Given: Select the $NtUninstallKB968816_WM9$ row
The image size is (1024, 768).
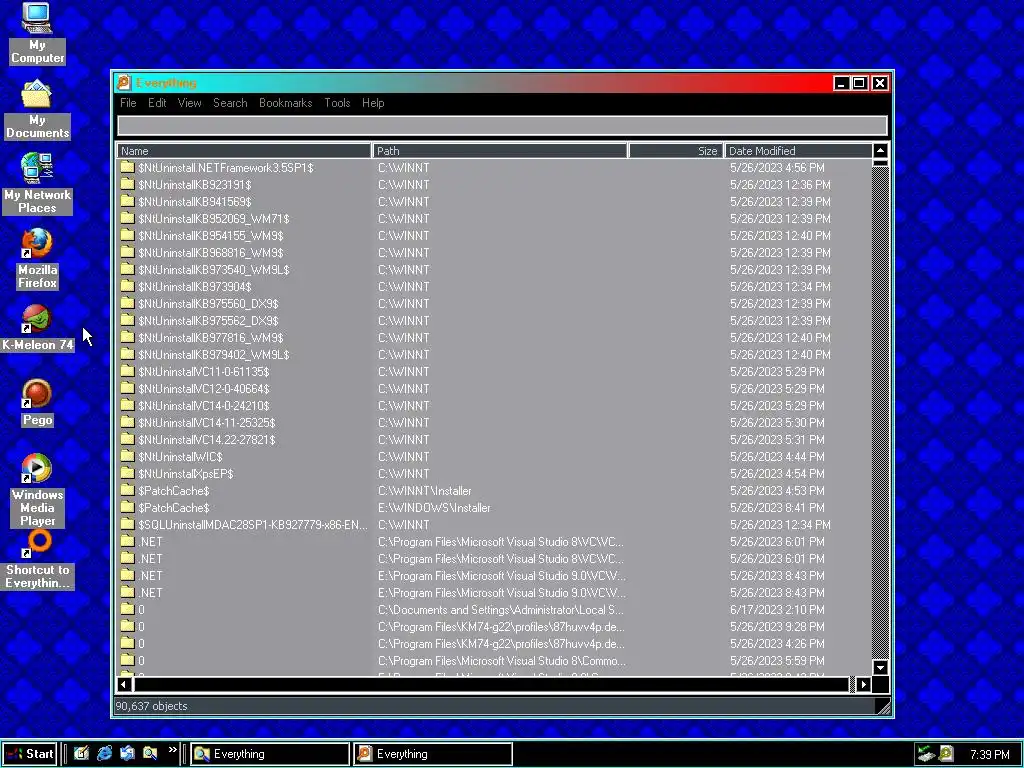Looking at the screenshot, I should click(494, 252).
